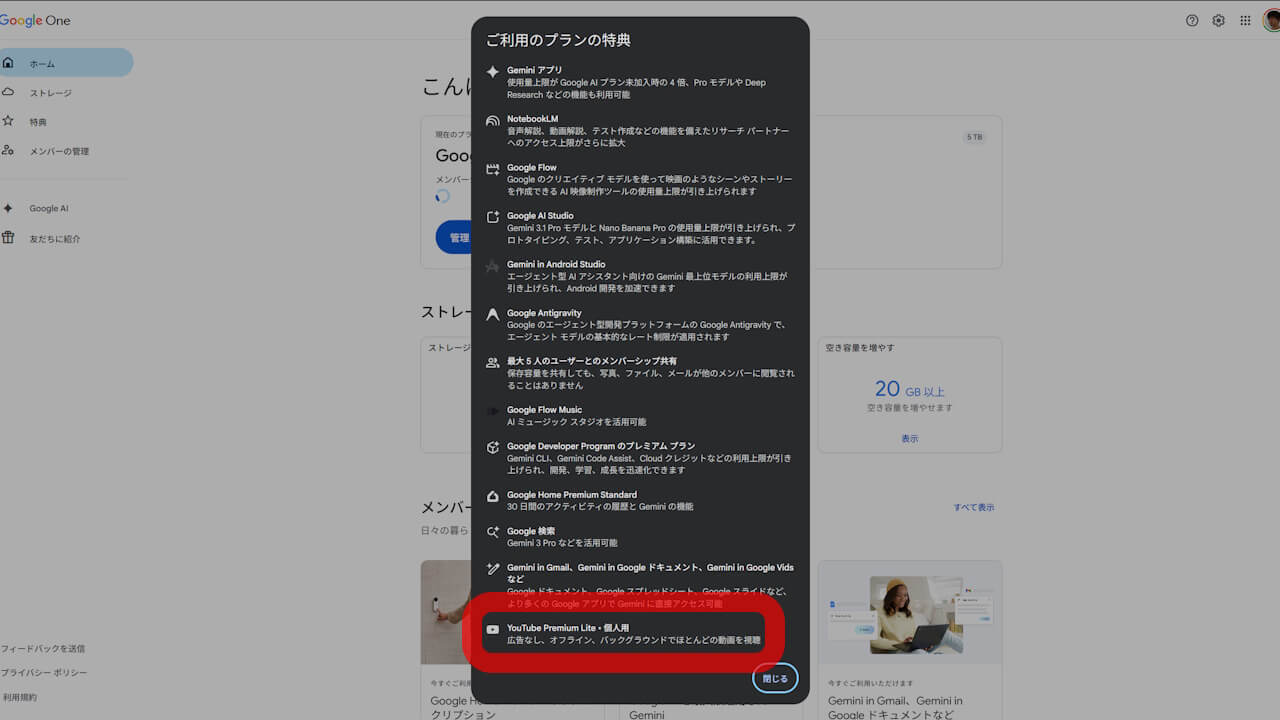Screen dimensions: 1280x720
Task: Open 利用規約 link
Action: pyautogui.click(x=20, y=697)
